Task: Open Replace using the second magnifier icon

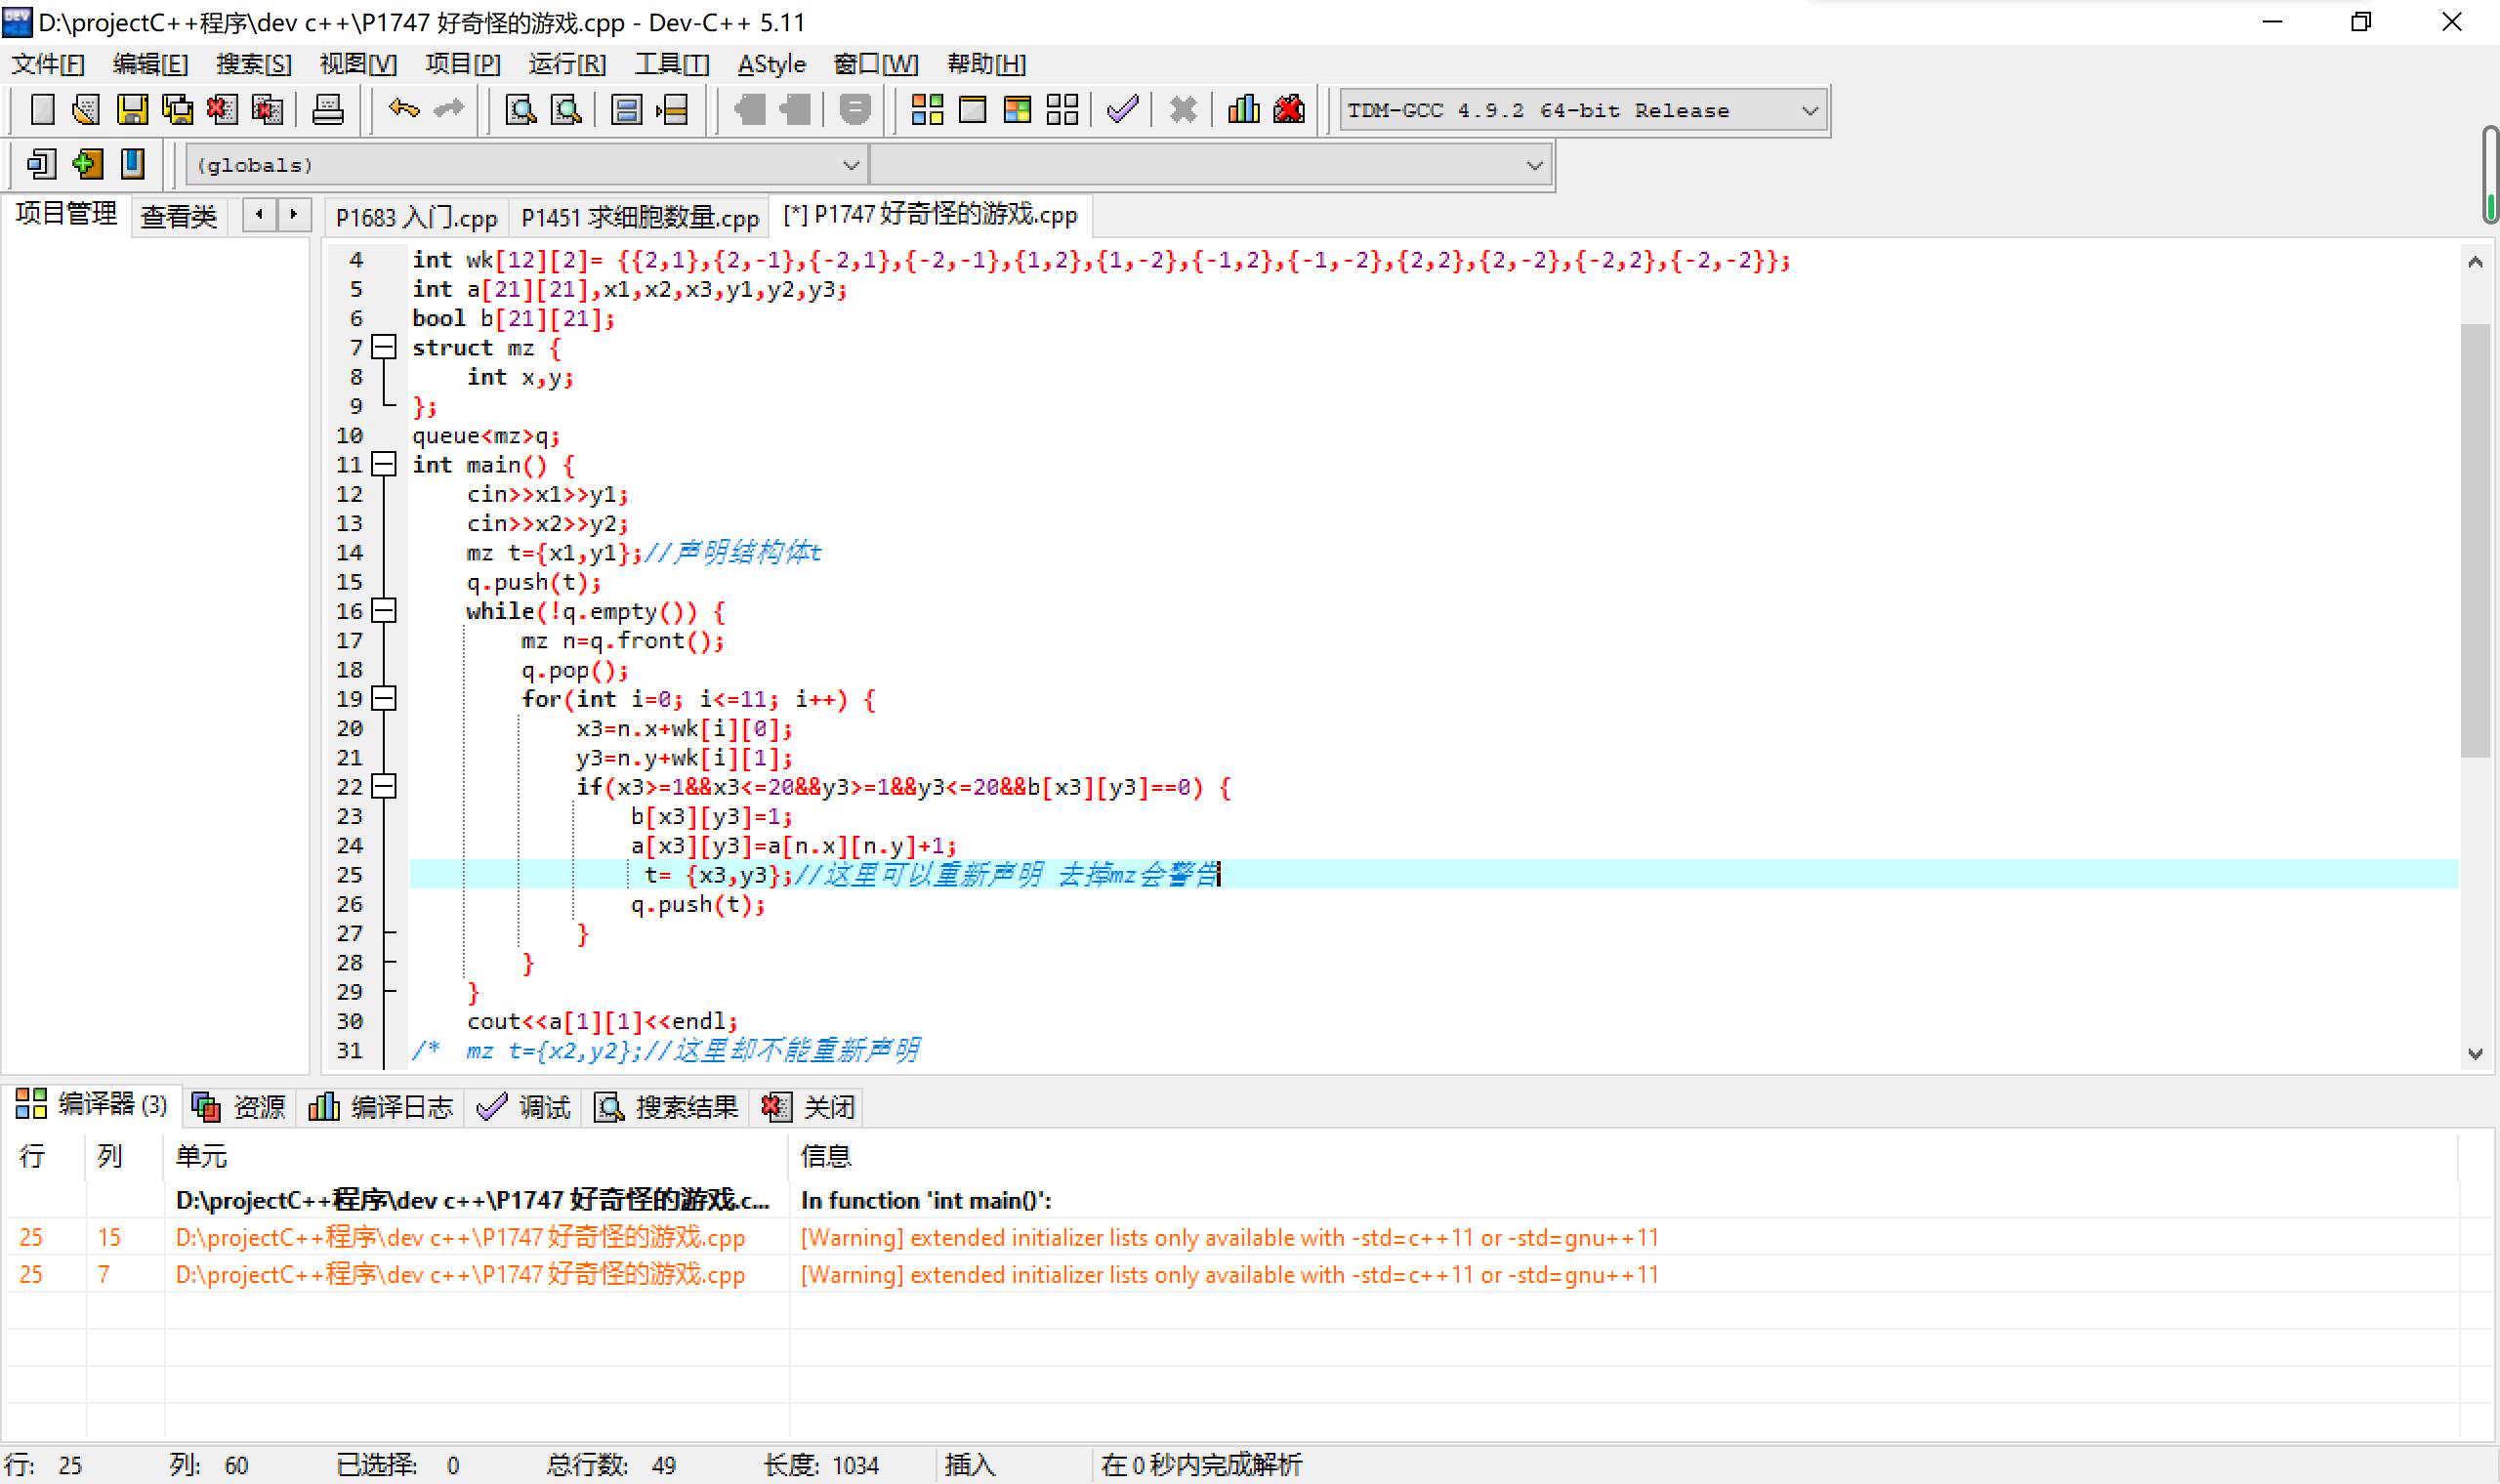Action: [x=566, y=109]
